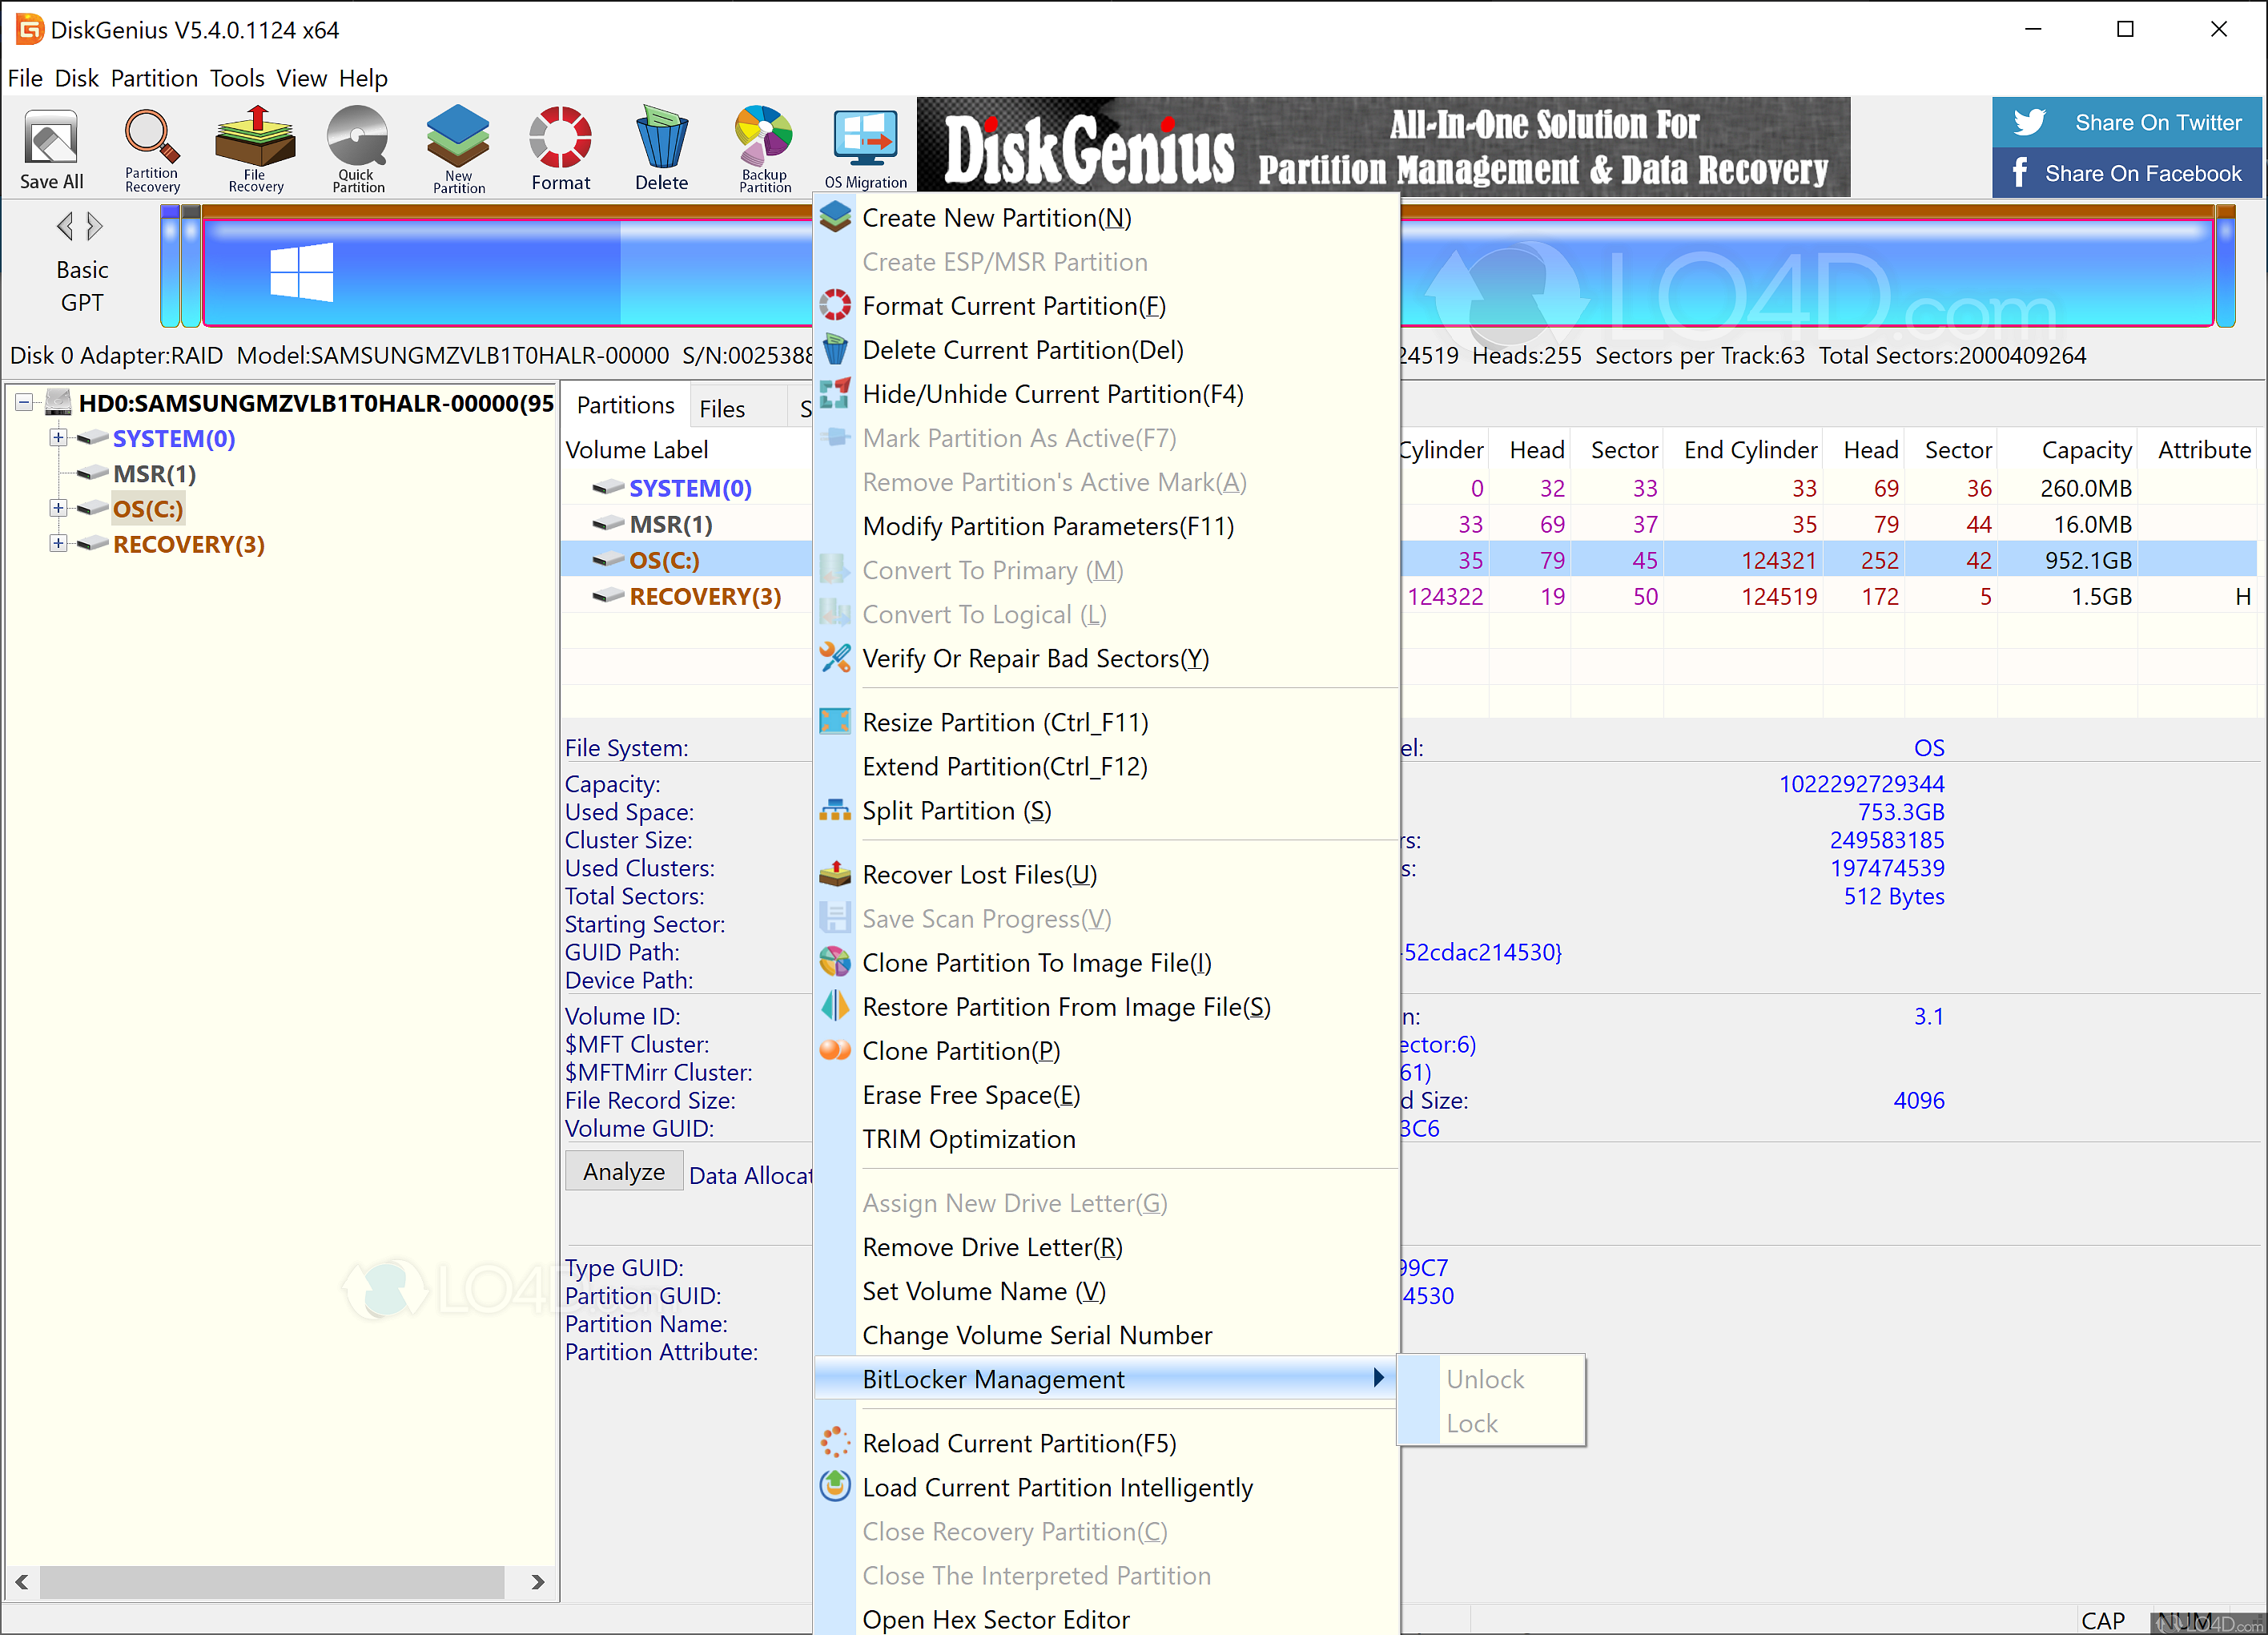
Task: Click tree panel horizontal scrollbar right arrow
Action: [537, 1582]
